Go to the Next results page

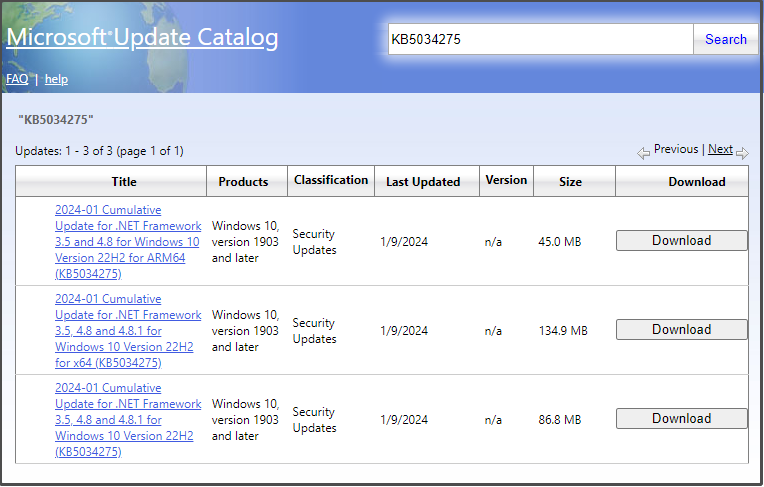(720, 149)
